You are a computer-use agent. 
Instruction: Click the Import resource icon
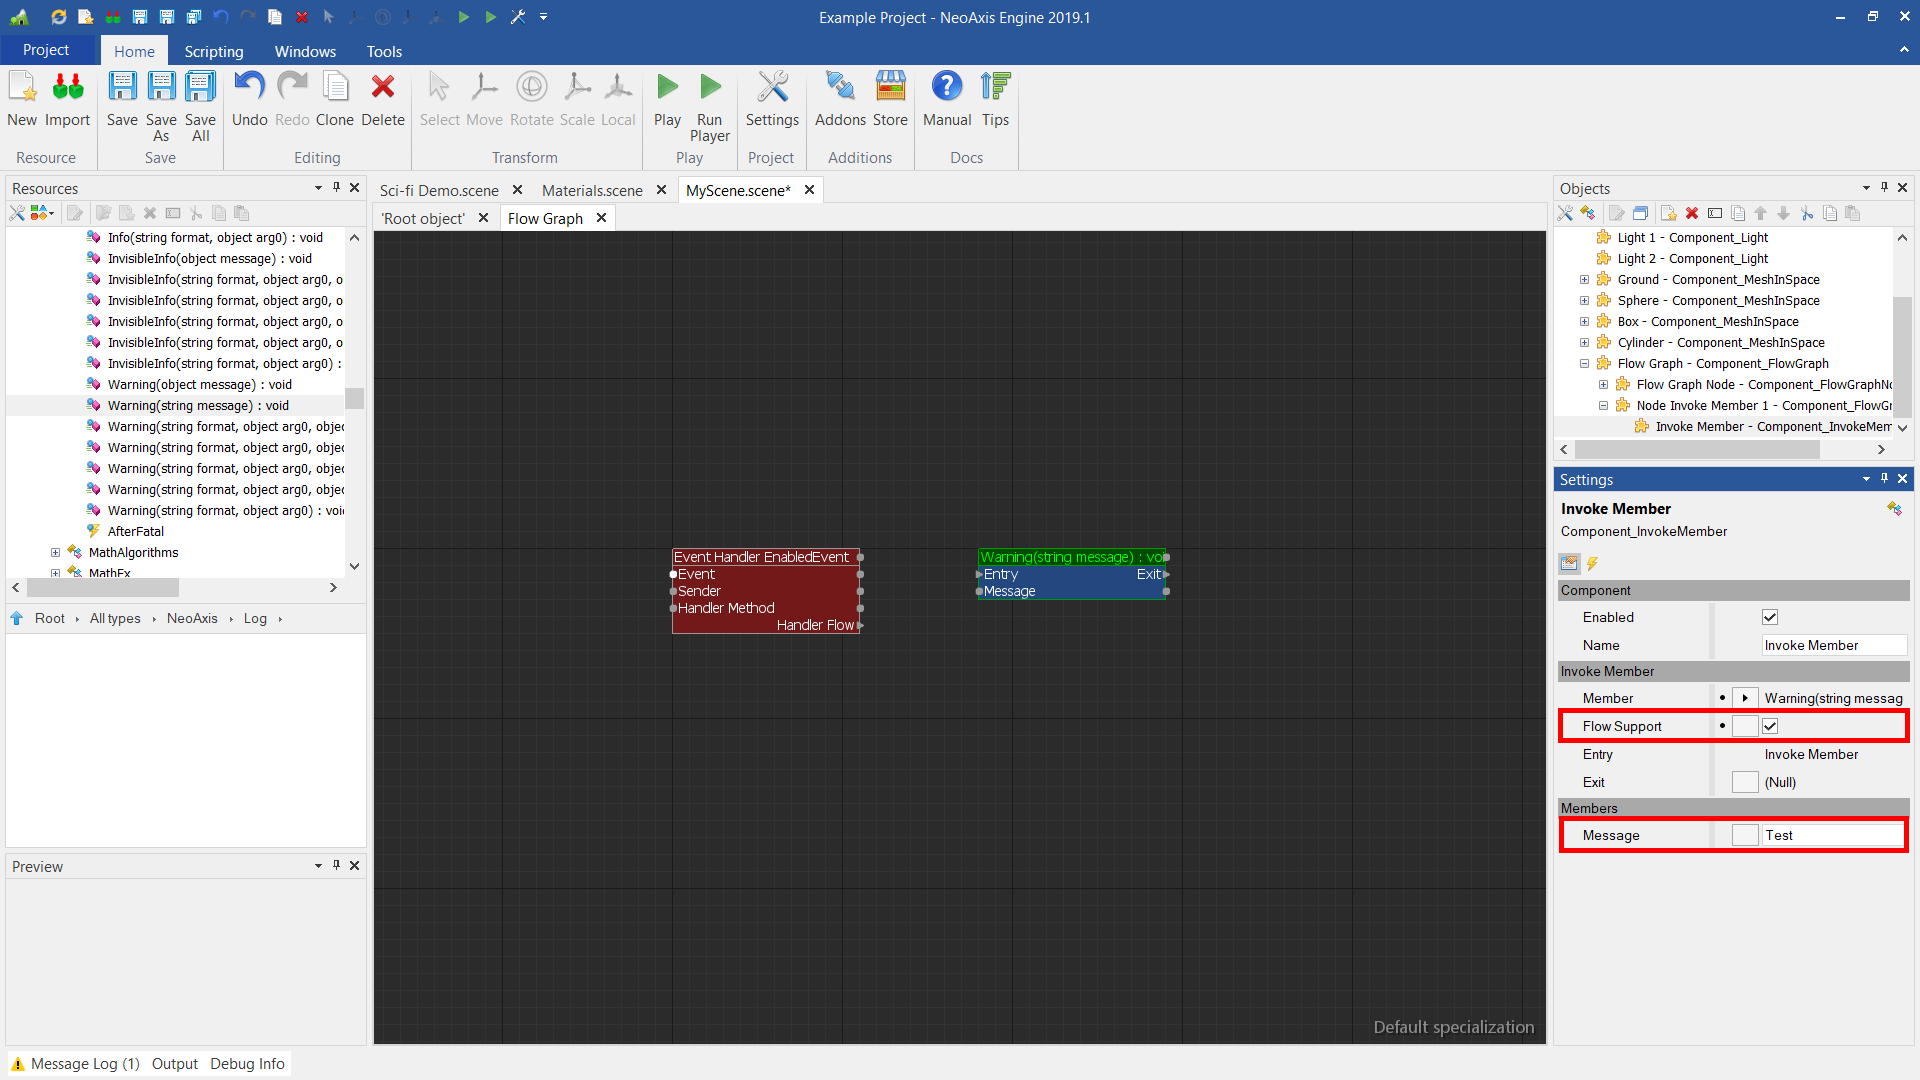point(67,88)
